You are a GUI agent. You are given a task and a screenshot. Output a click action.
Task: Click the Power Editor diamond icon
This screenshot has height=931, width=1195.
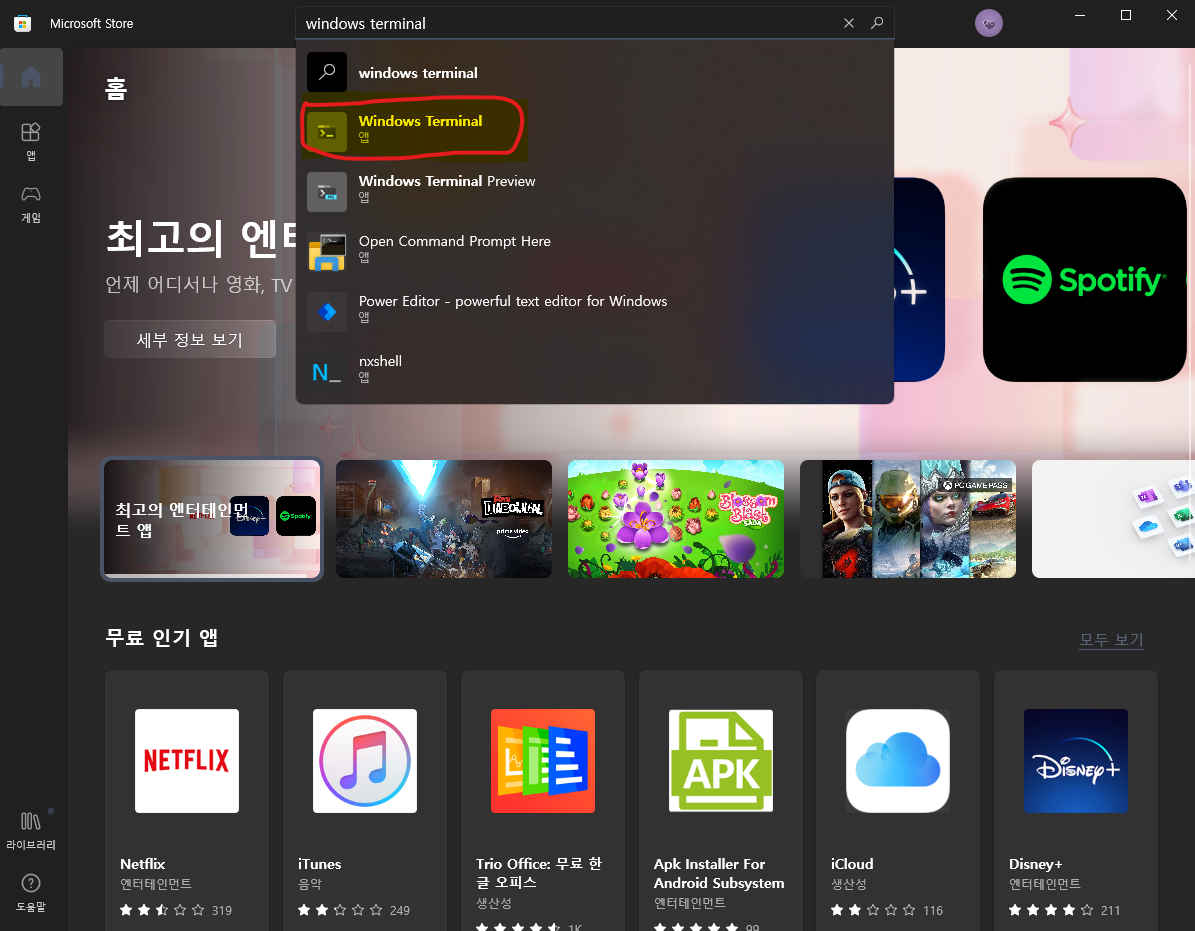pyautogui.click(x=327, y=312)
